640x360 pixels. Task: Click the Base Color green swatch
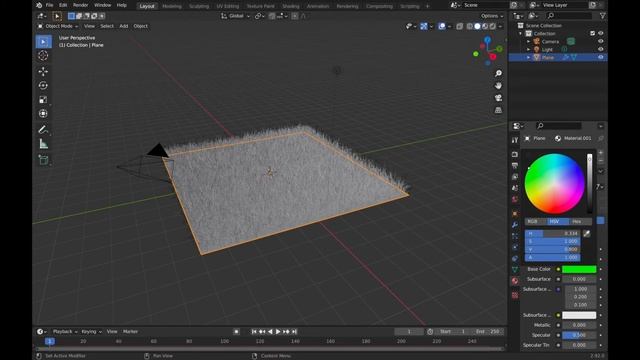579,269
